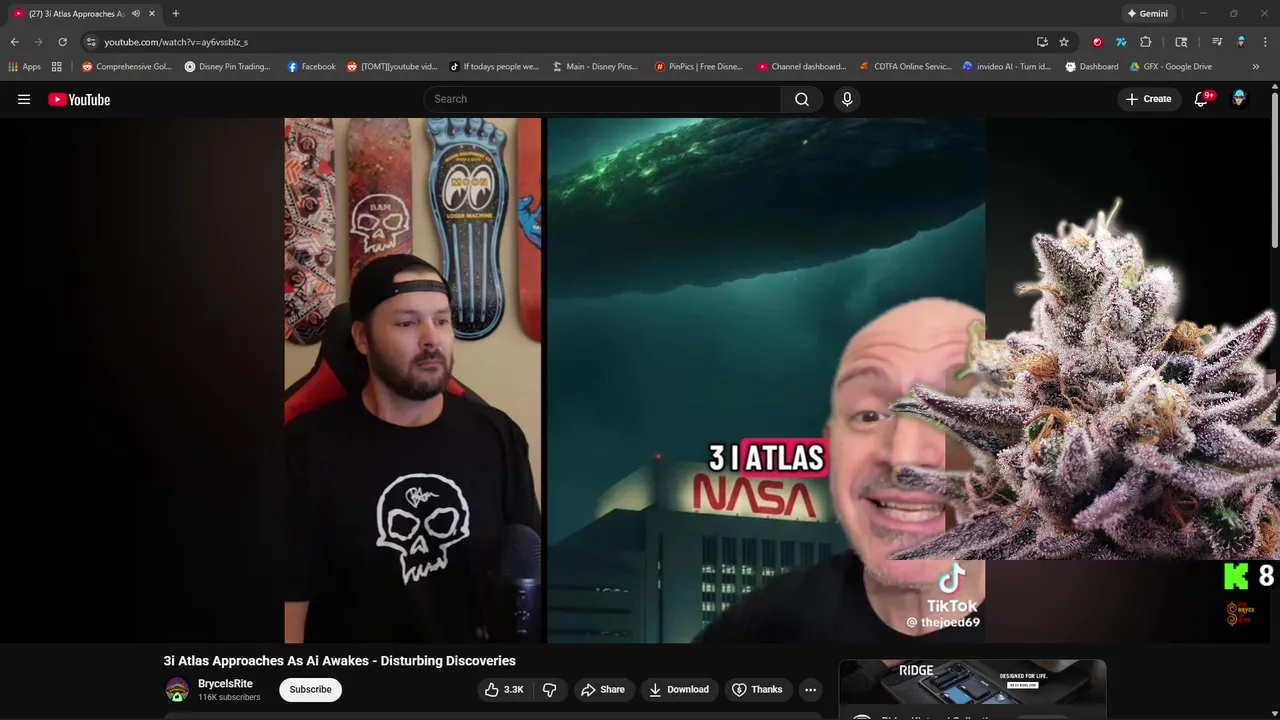Open the media control toolbar icon
This screenshot has width=1280, height=720.
tap(1217, 42)
